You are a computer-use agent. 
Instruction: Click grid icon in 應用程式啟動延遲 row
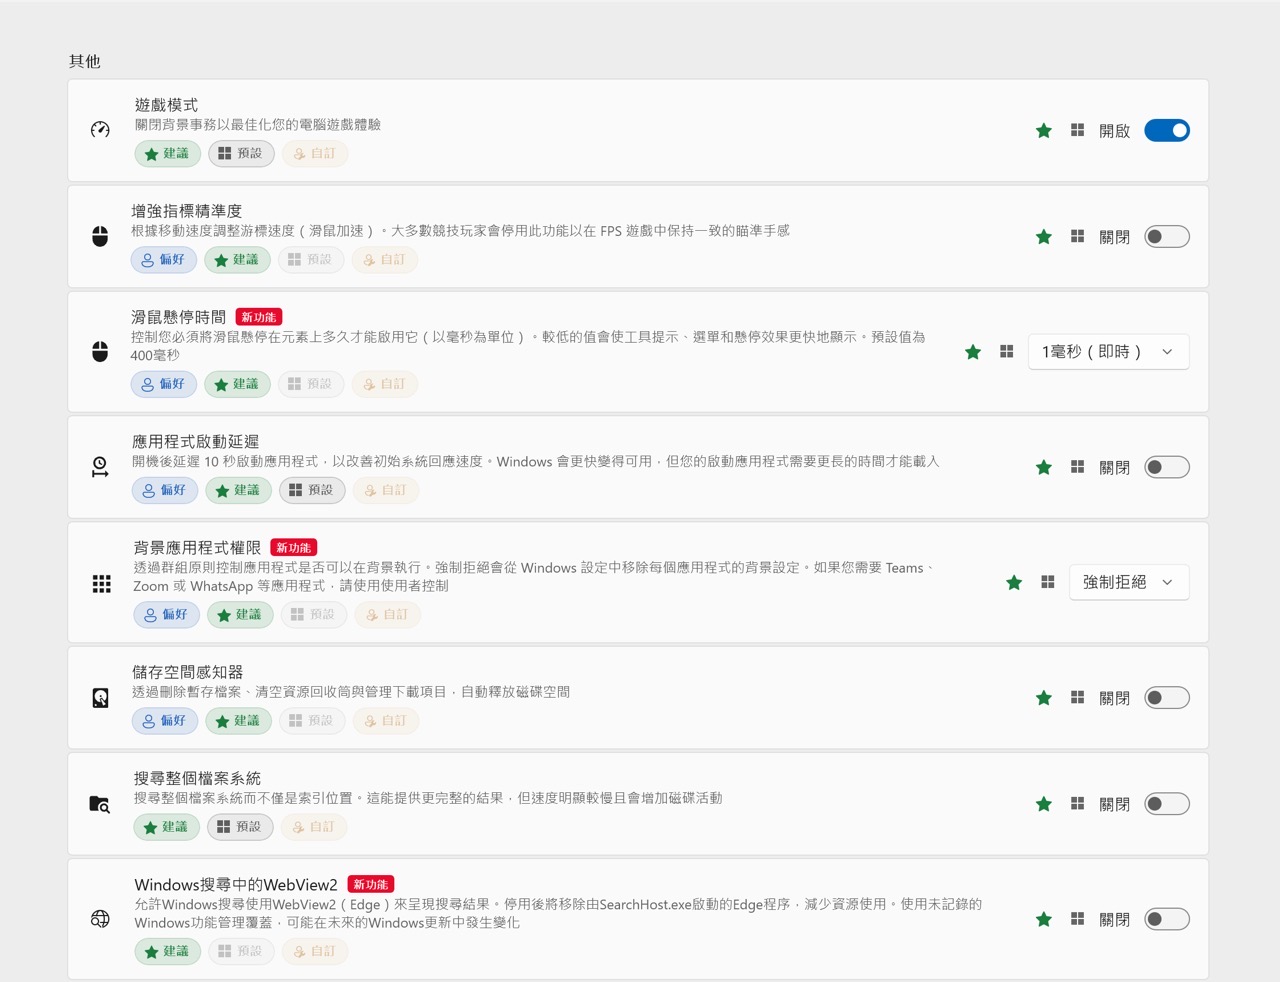pos(1077,466)
